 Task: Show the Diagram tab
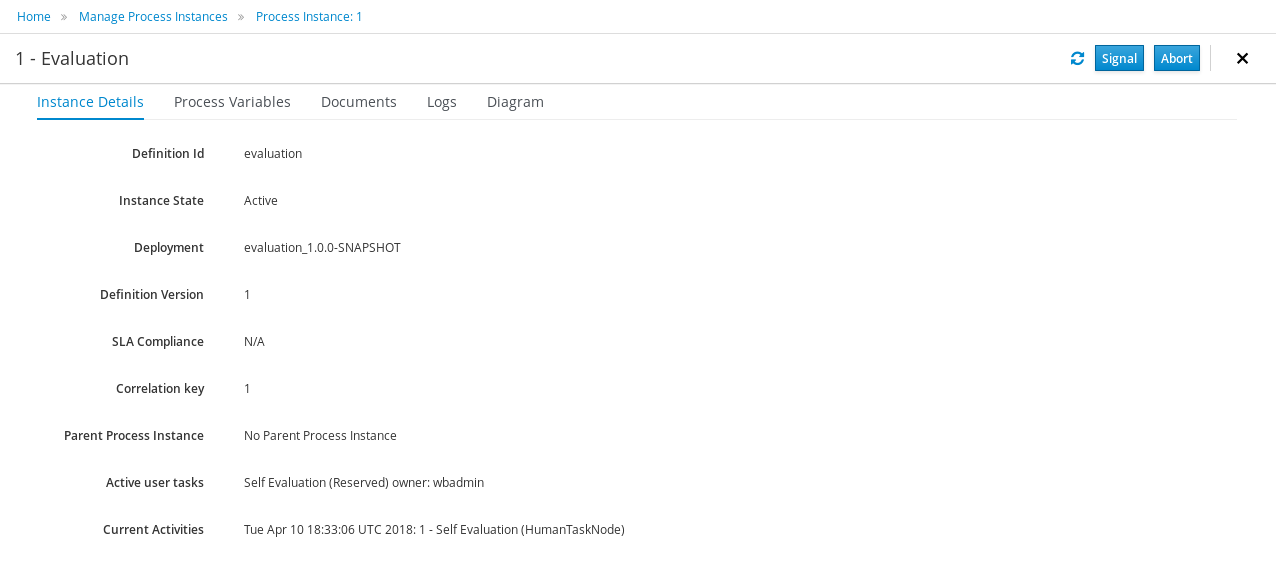coord(515,102)
